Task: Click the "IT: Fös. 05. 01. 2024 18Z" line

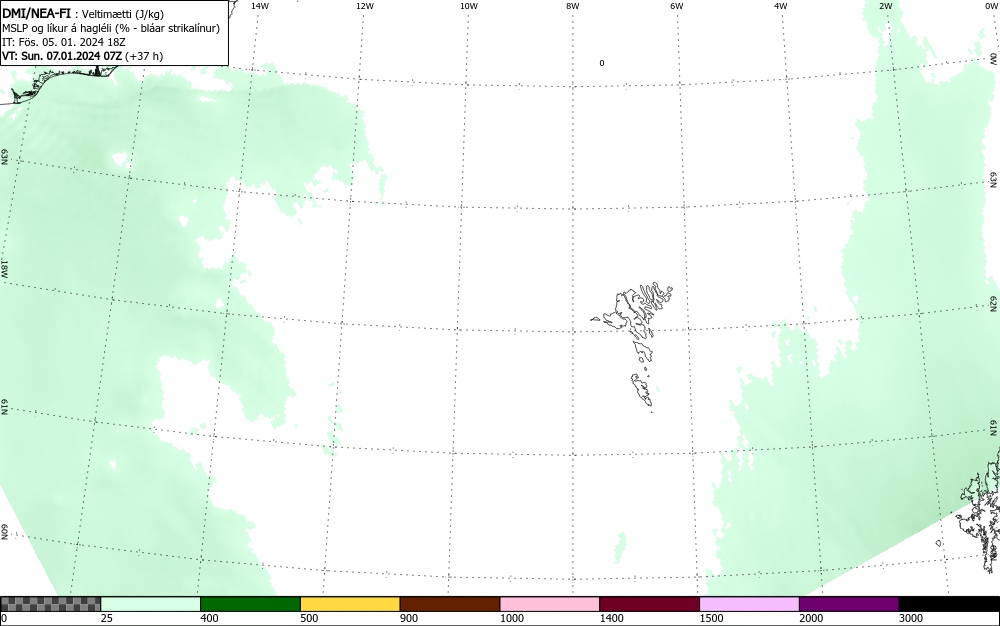Action: [64, 42]
